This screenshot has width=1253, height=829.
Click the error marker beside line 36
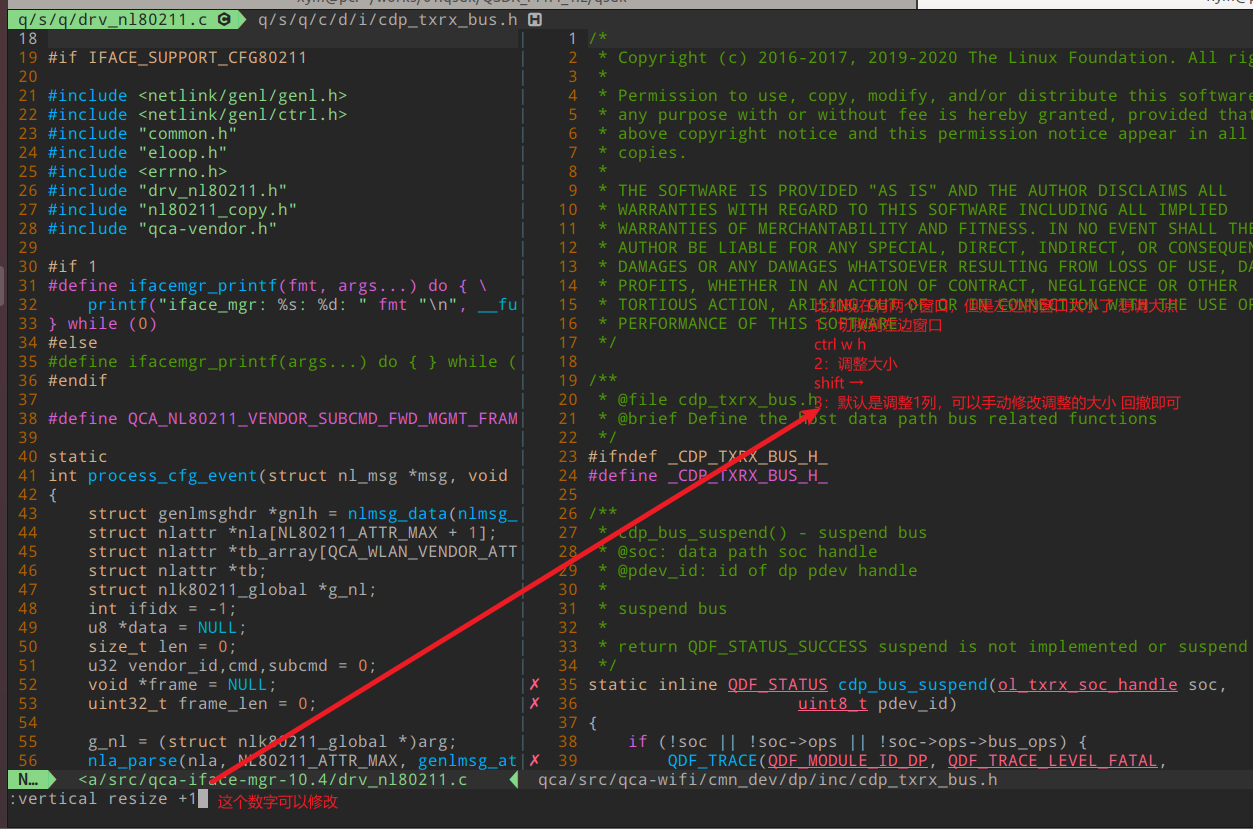pyautogui.click(x=535, y=704)
